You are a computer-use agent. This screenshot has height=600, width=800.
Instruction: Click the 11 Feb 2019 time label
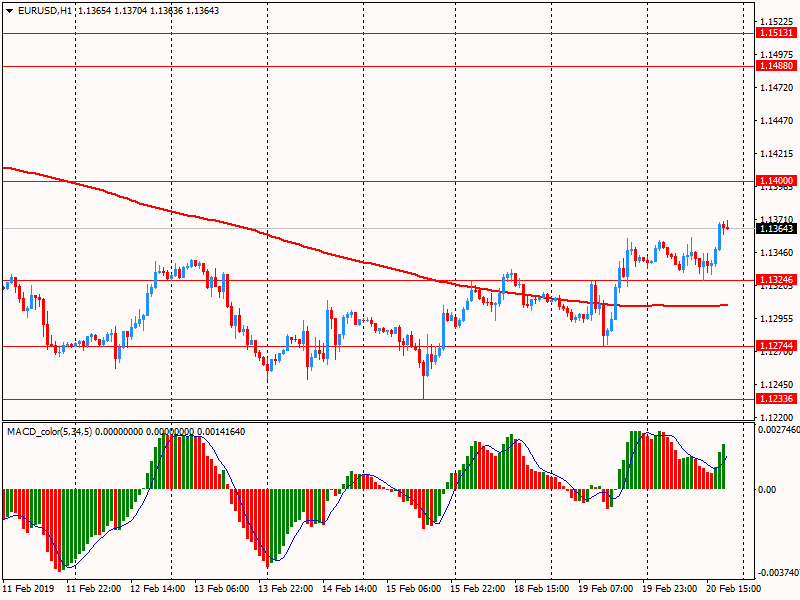28,589
